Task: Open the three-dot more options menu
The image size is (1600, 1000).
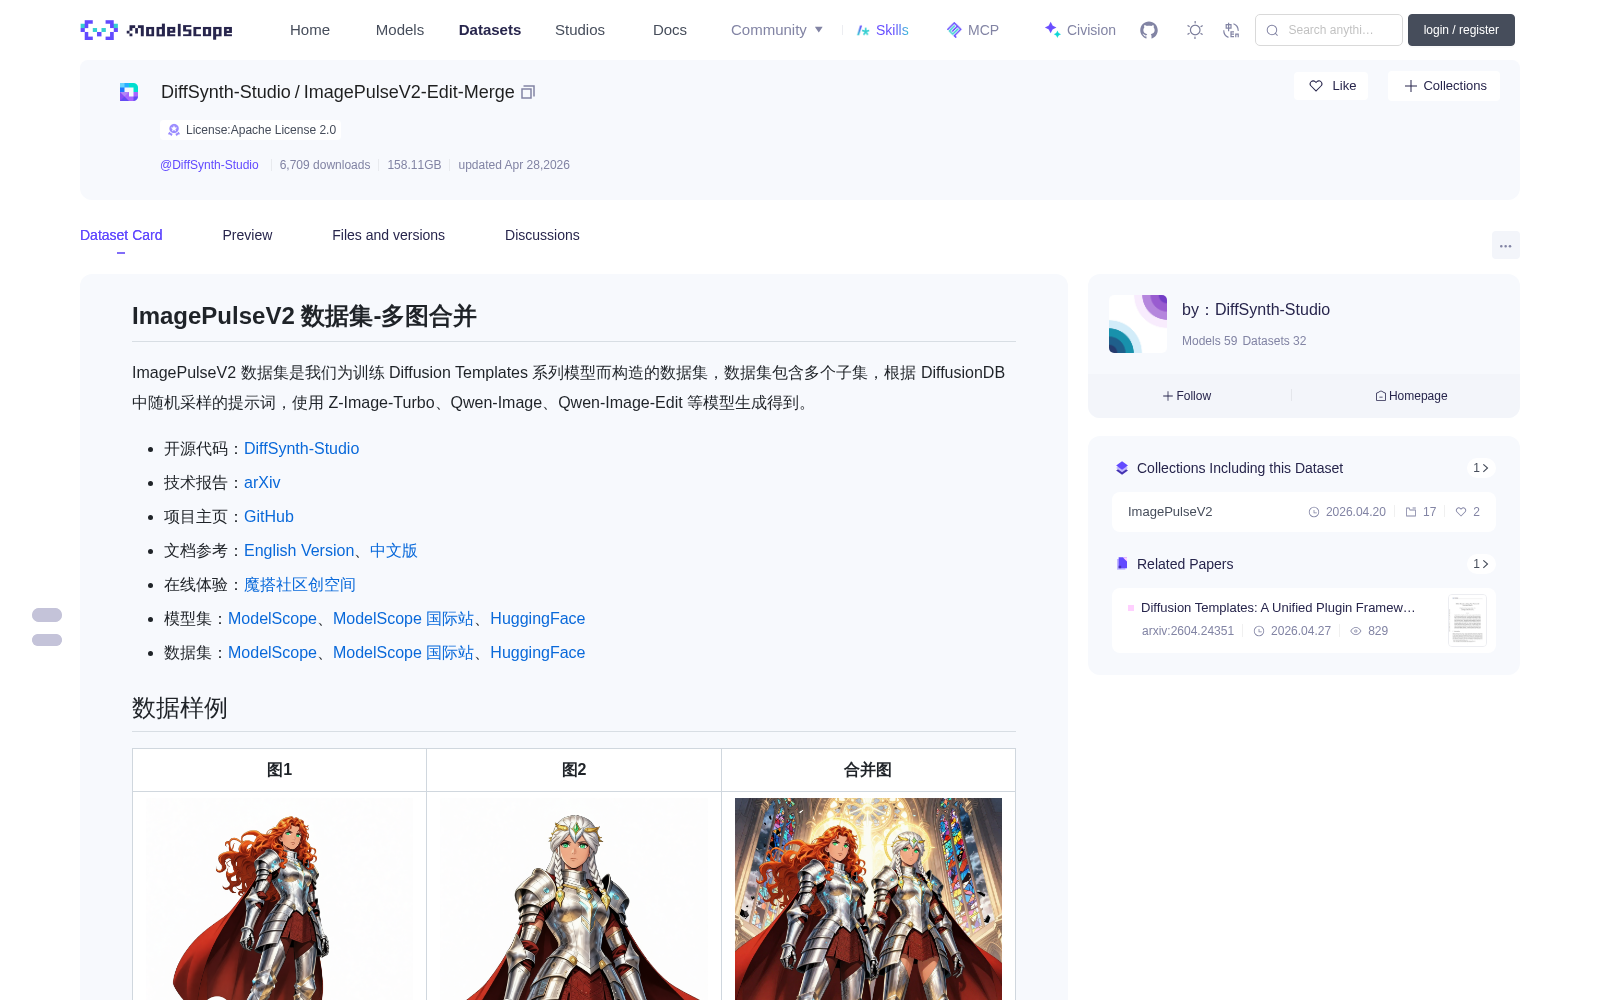Action: click(1505, 245)
